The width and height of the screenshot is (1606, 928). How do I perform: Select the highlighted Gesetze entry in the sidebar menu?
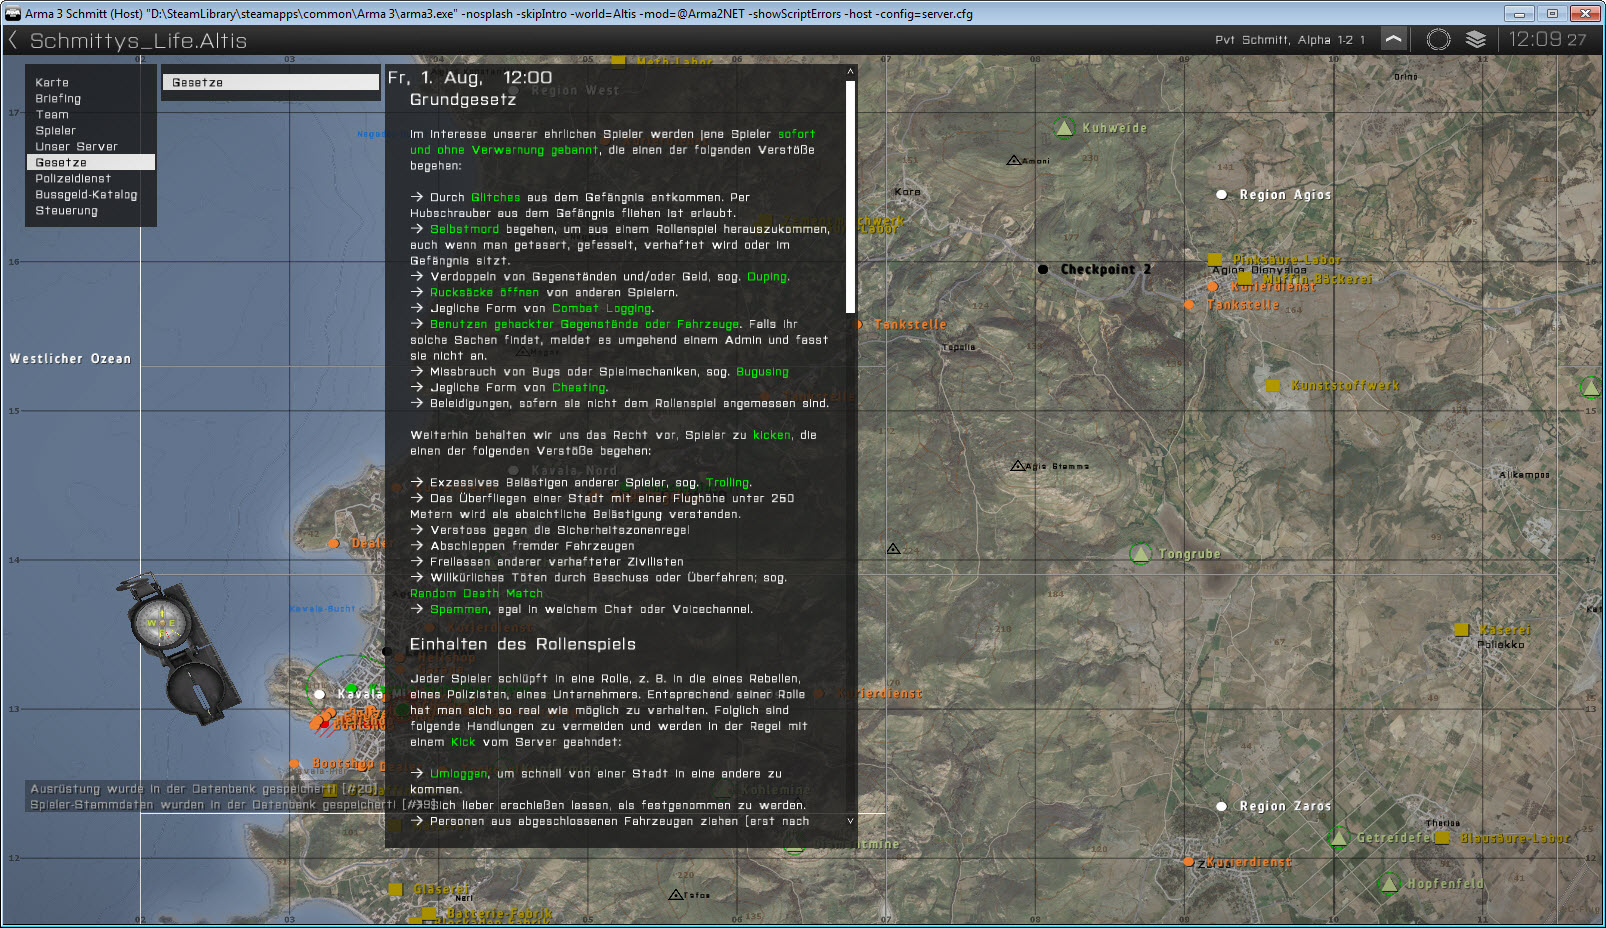[x=91, y=162]
